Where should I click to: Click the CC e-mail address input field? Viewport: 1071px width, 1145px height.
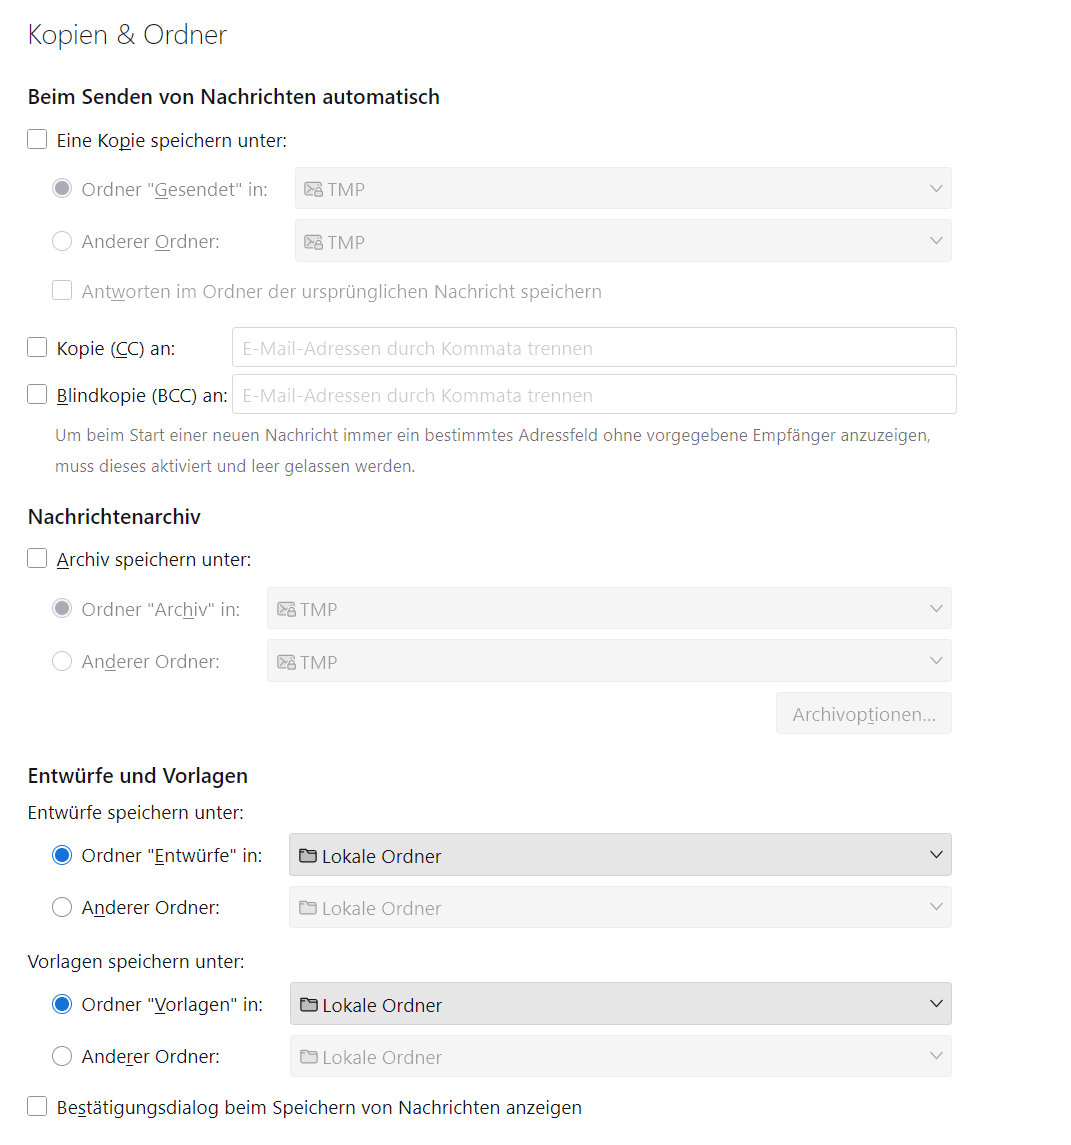[594, 348]
